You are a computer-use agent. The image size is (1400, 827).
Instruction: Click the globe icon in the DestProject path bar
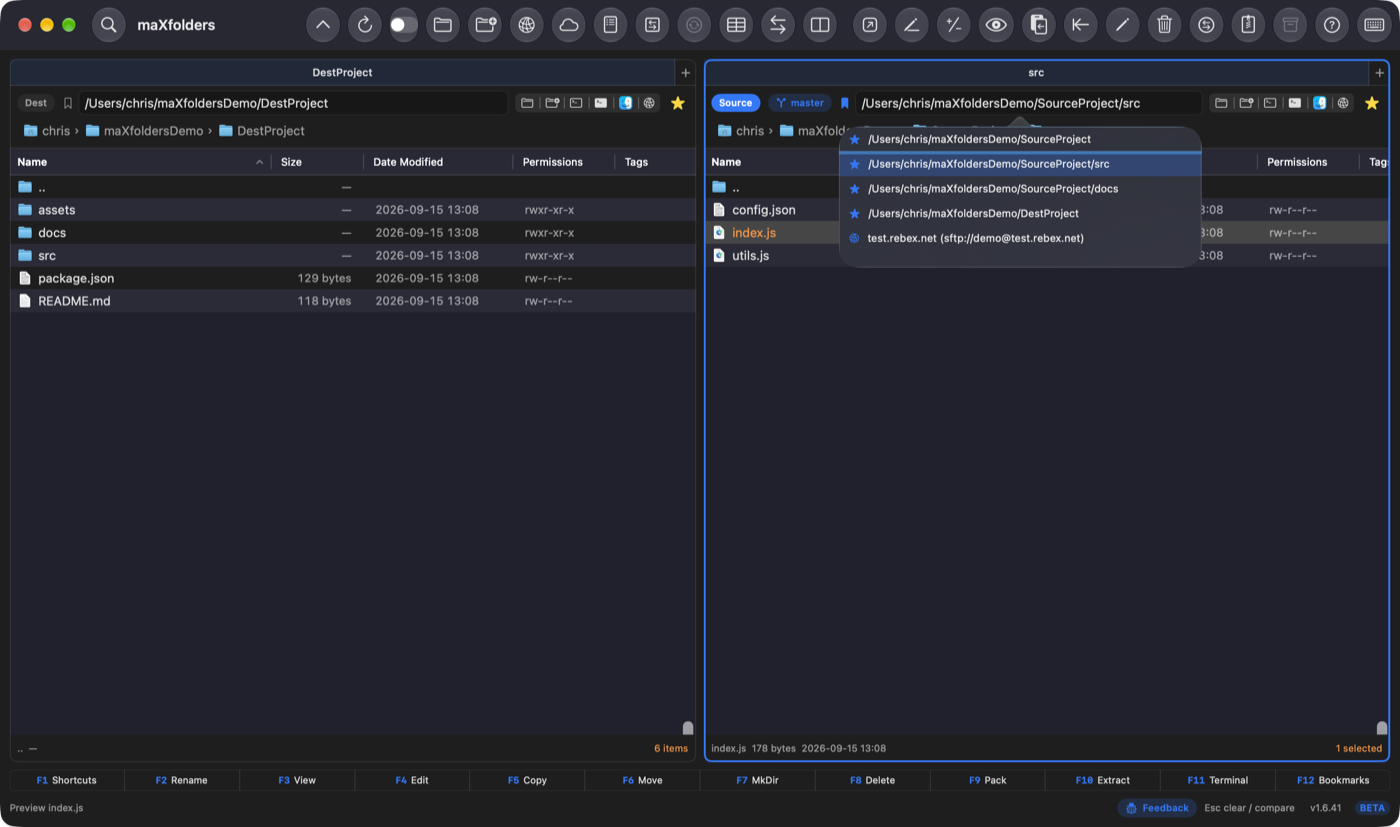click(x=650, y=103)
